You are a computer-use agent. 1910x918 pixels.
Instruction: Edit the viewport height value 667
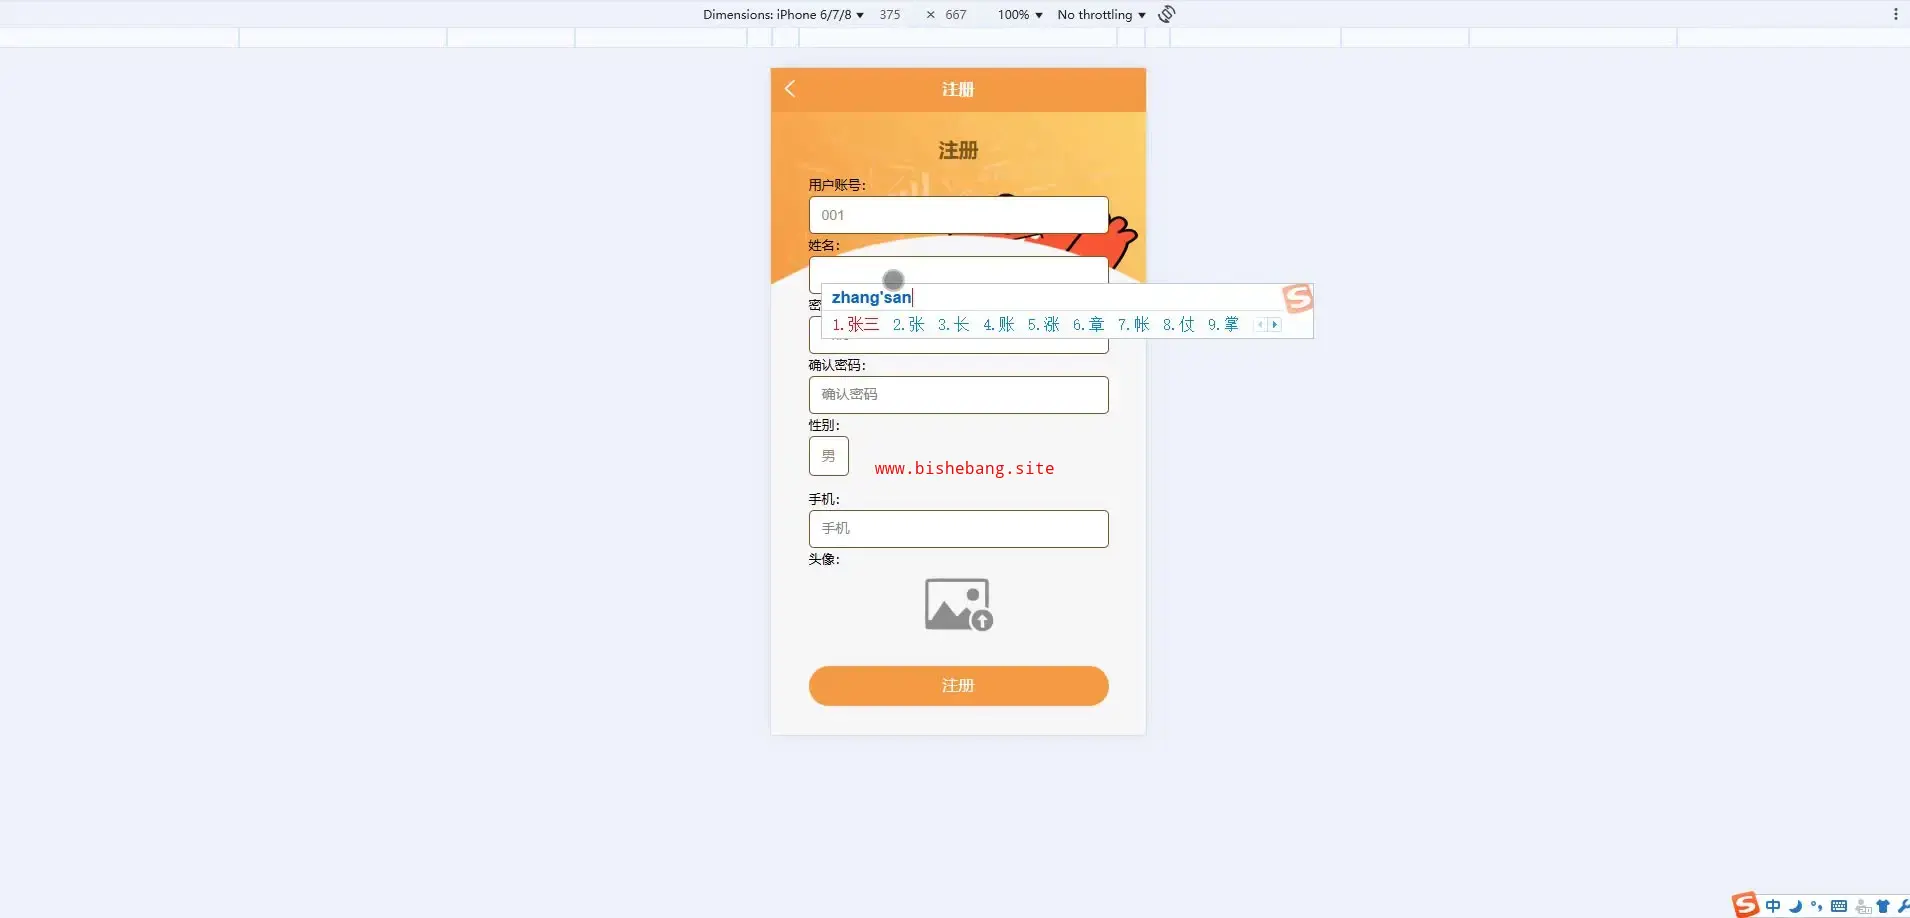[956, 14]
